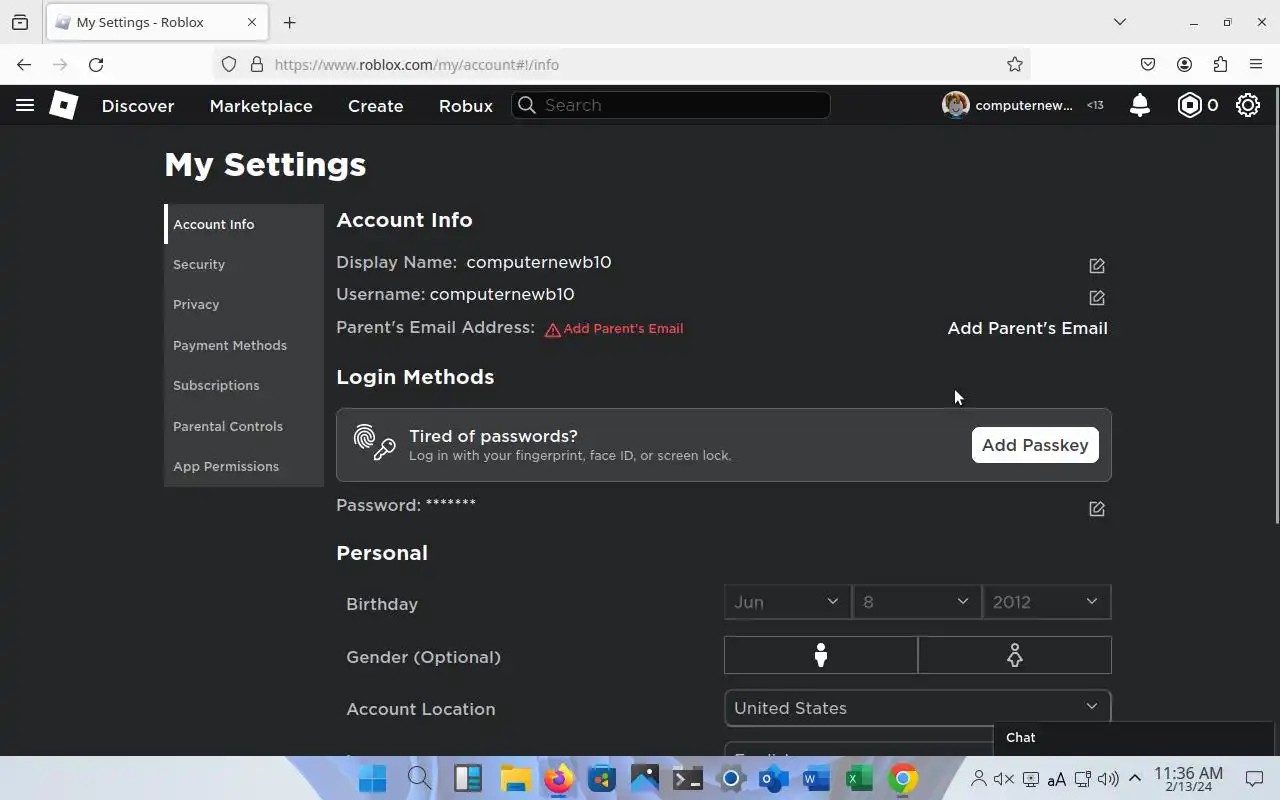Switch to the Privacy settings tab

(x=244, y=304)
